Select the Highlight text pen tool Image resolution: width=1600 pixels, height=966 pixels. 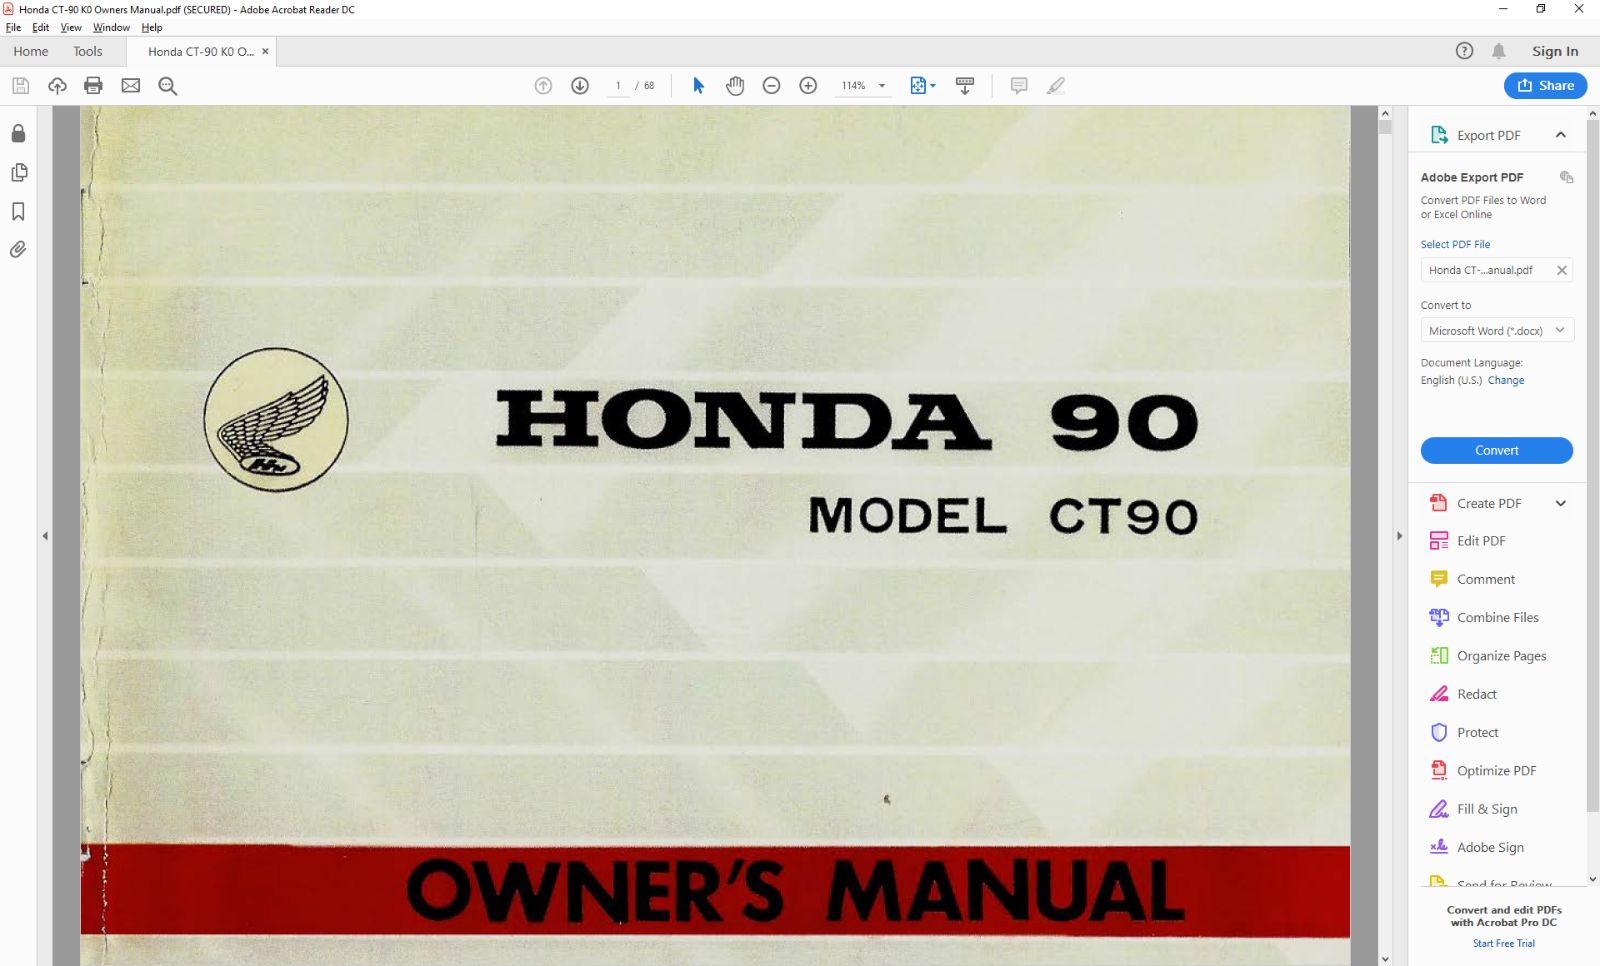click(x=1056, y=86)
